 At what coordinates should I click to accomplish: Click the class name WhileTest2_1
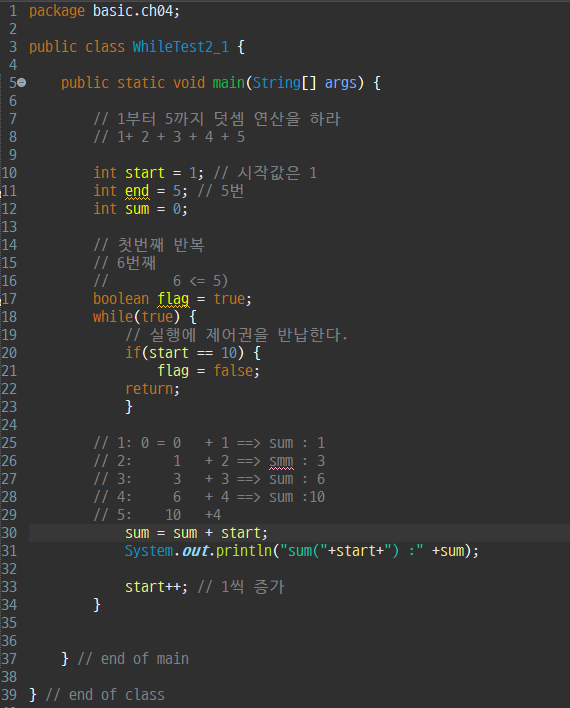click(x=181, y=47)
